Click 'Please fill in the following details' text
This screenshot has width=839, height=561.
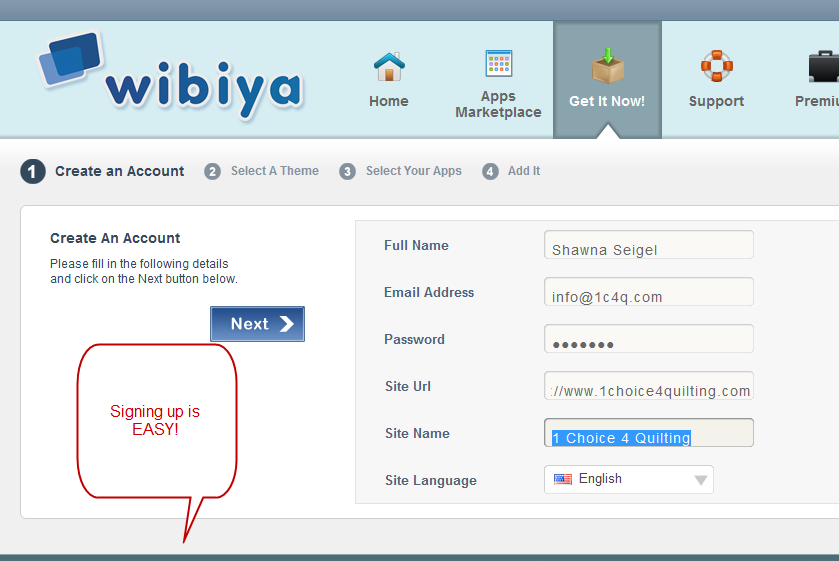139,264
